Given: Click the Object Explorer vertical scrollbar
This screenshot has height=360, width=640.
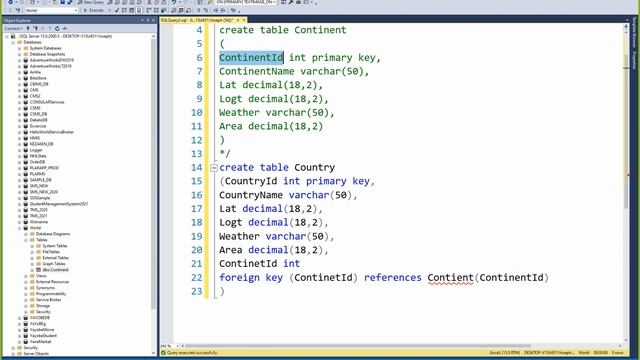Looking at the screenshot, I should (x=153, y=173).
